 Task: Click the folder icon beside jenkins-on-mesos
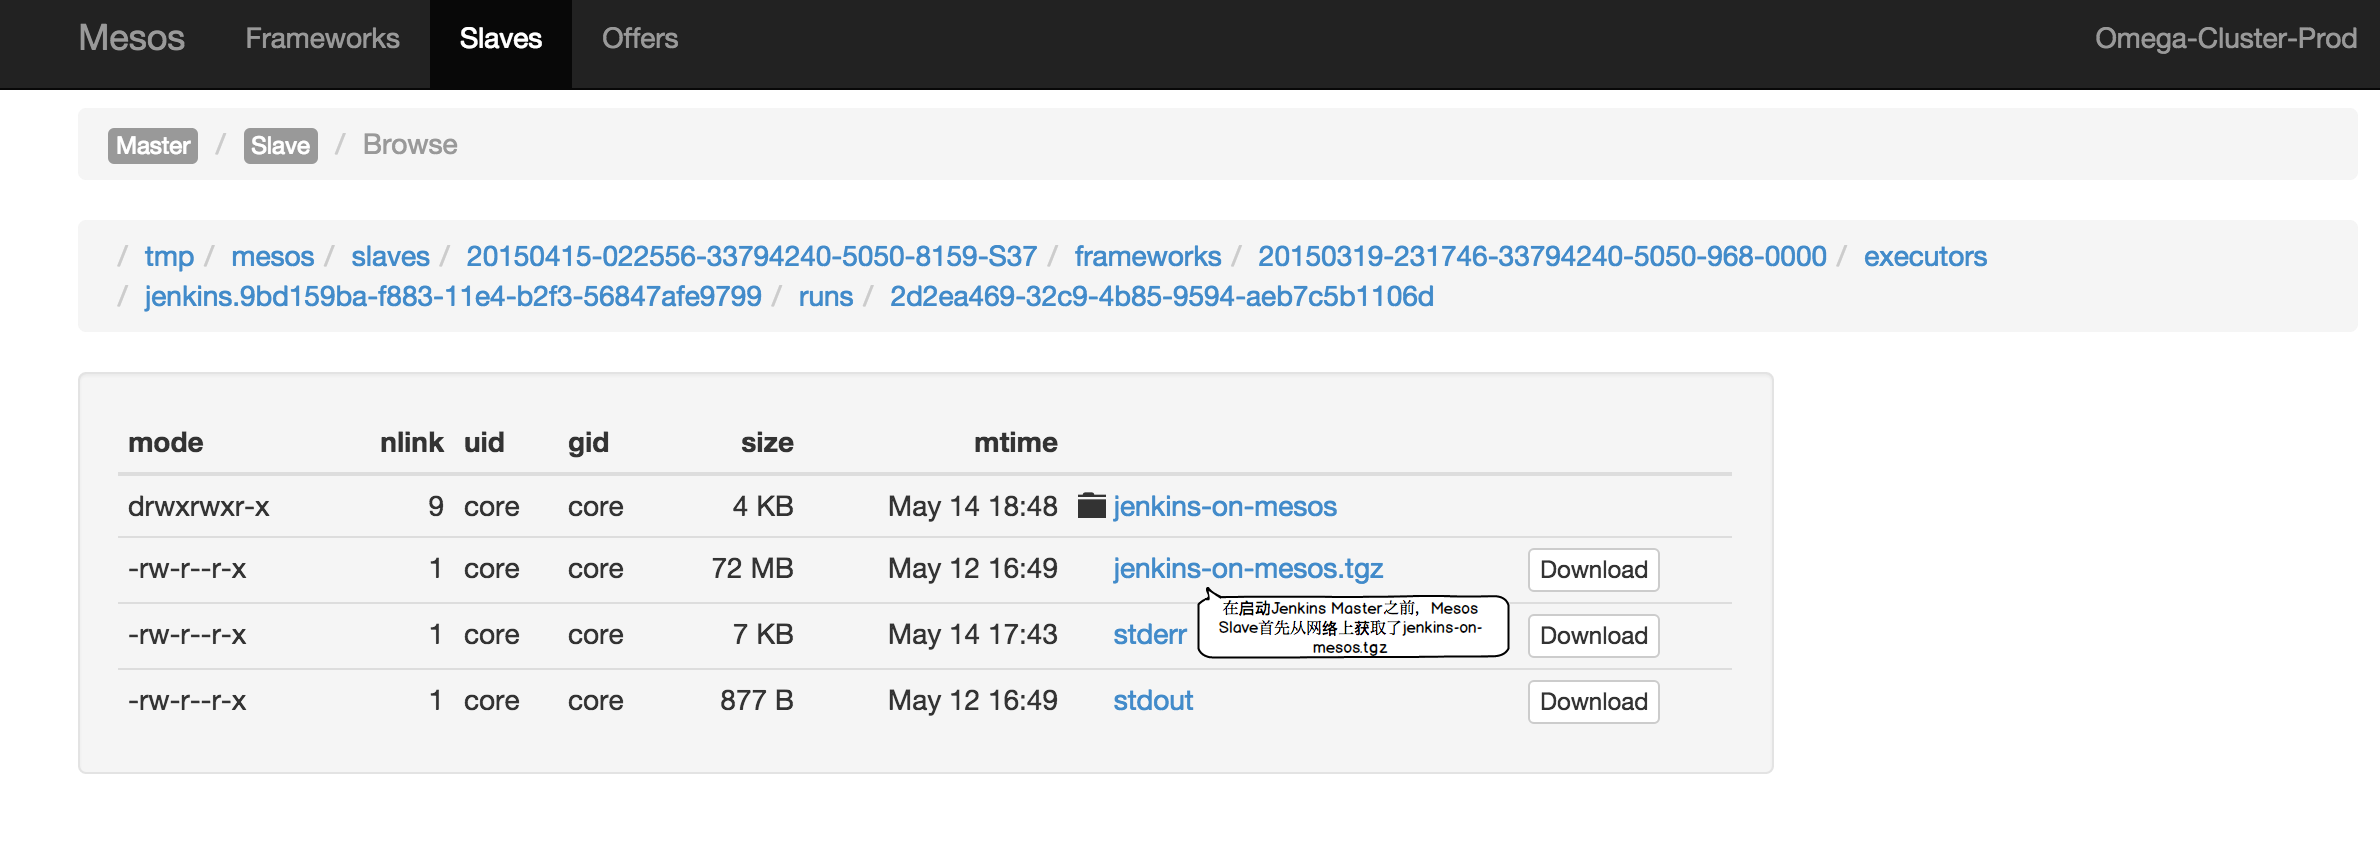1091,506
